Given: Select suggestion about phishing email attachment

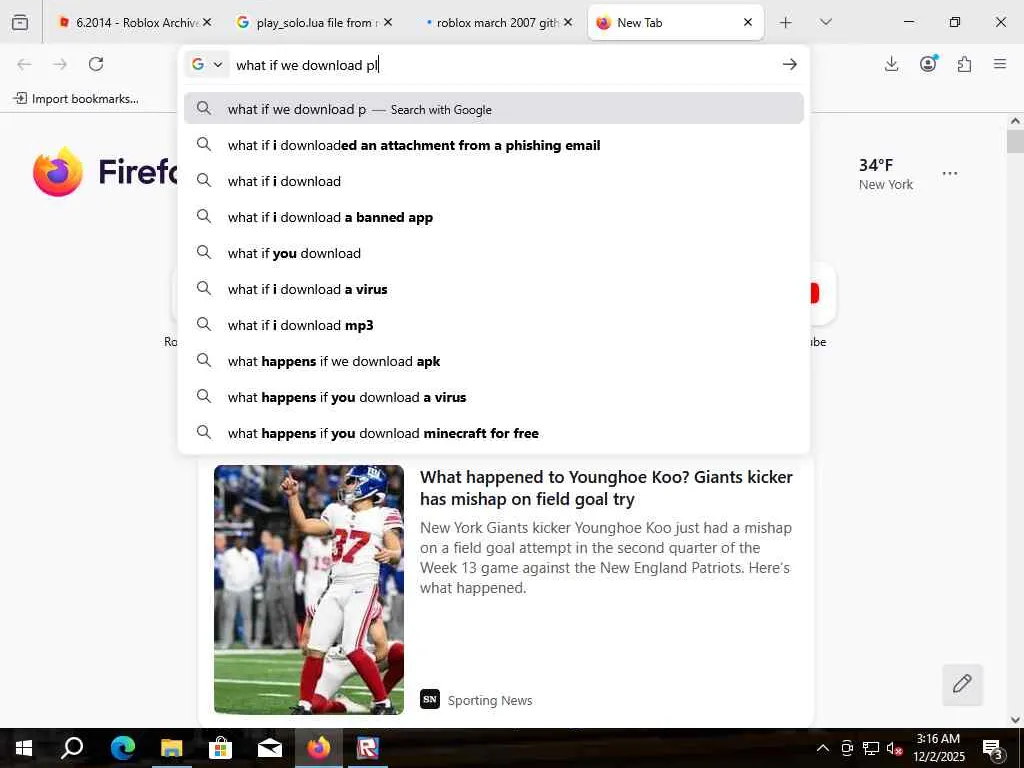Looking at the screenshot, I should click(494, 145).
